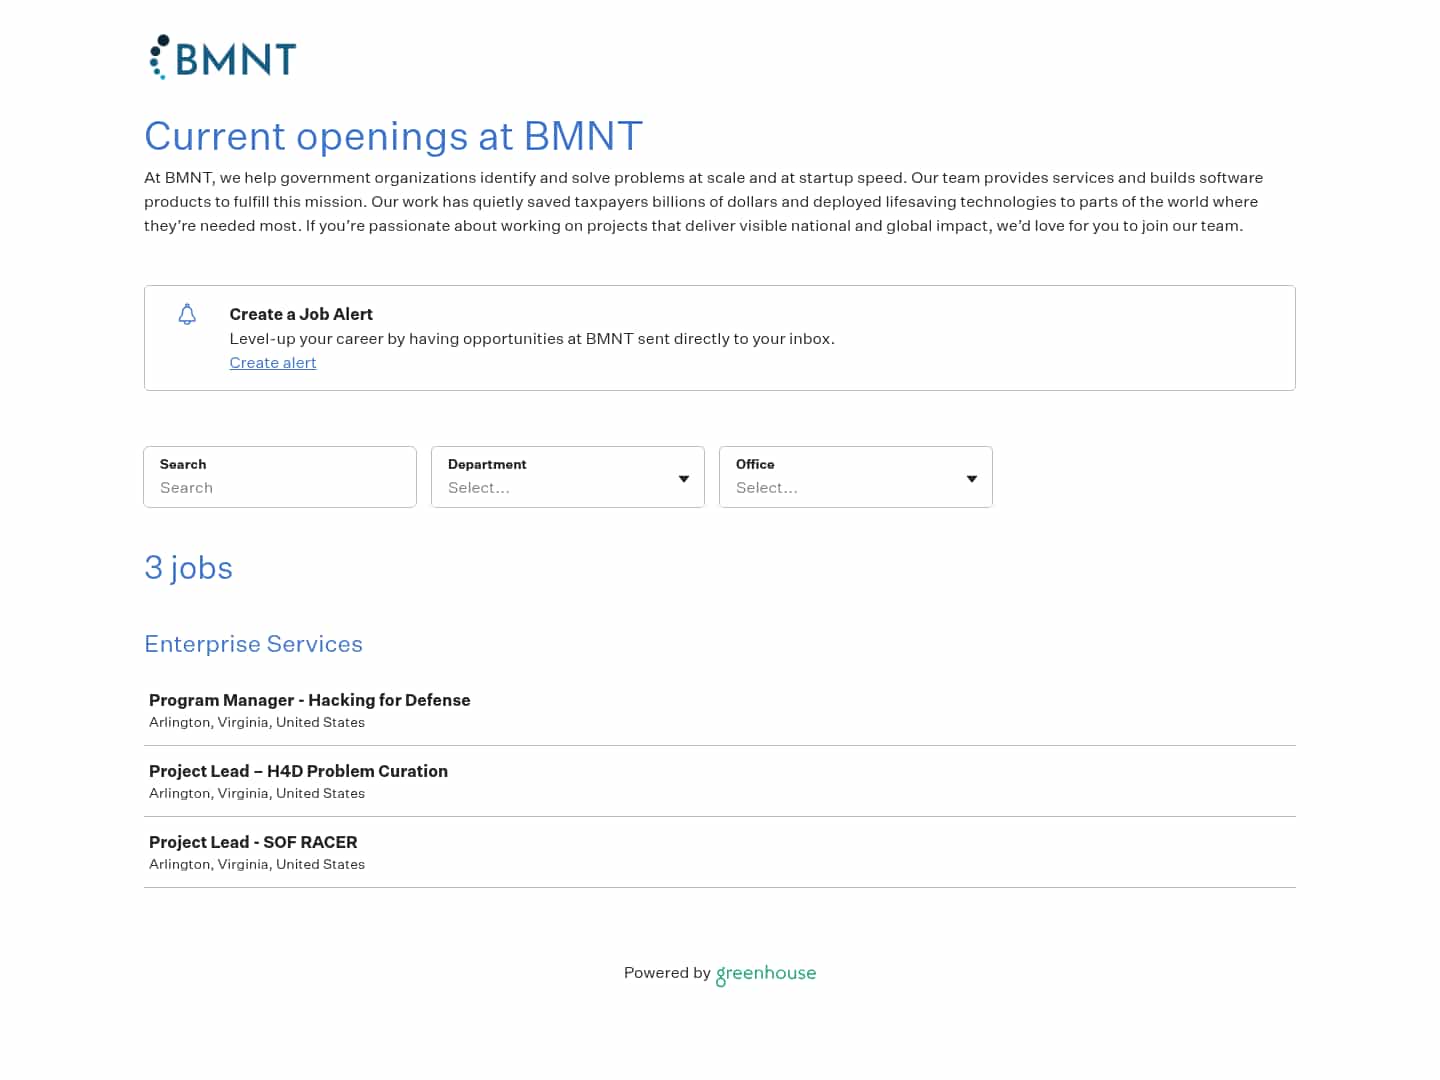Viewport: 1440px width, 1080px height.
Task: Click the Enterprise Services heading
Action: [254, 644]
